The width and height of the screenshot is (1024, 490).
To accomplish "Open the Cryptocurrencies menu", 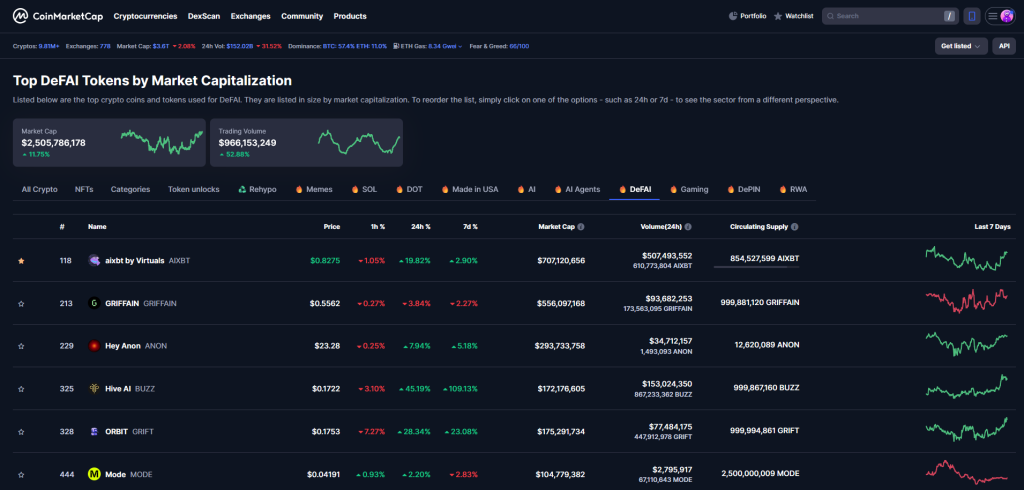I will tap(145, 16).
